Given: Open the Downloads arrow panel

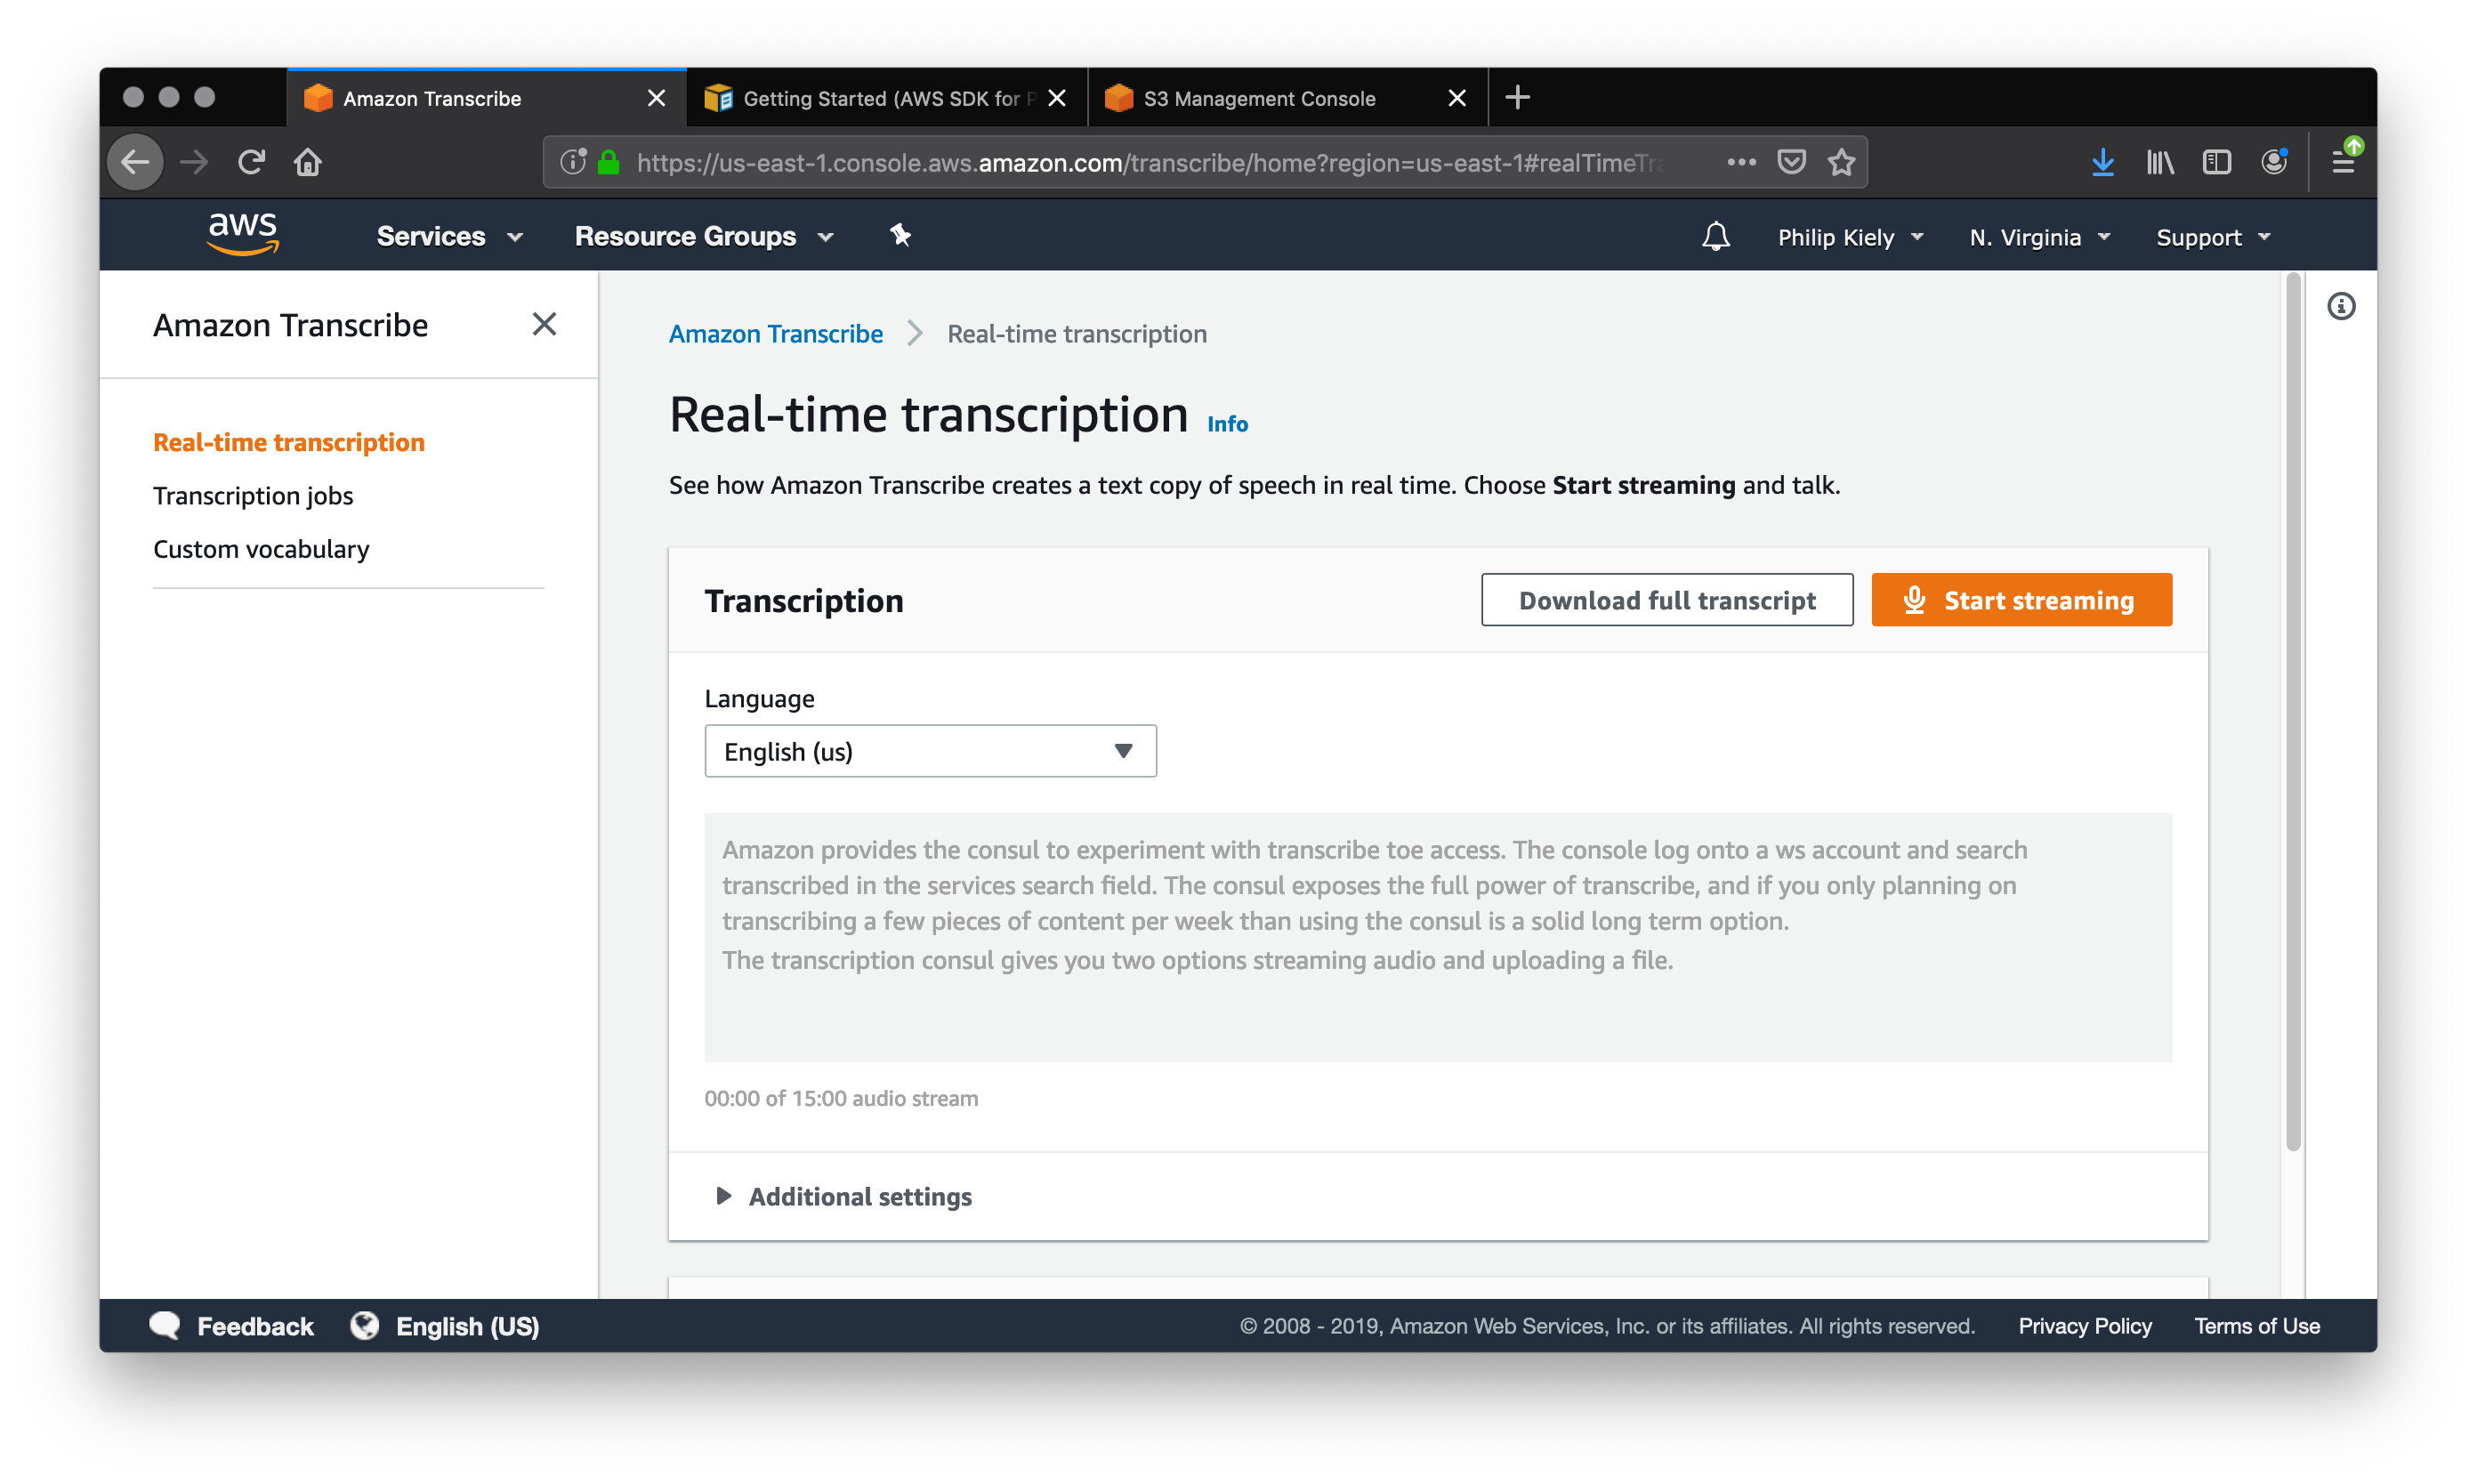Looking at the screenshot, I should click(x=2102, y=162).
